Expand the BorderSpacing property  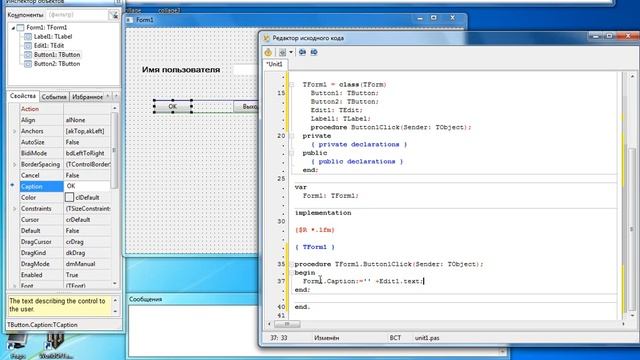tap(14, 164)
